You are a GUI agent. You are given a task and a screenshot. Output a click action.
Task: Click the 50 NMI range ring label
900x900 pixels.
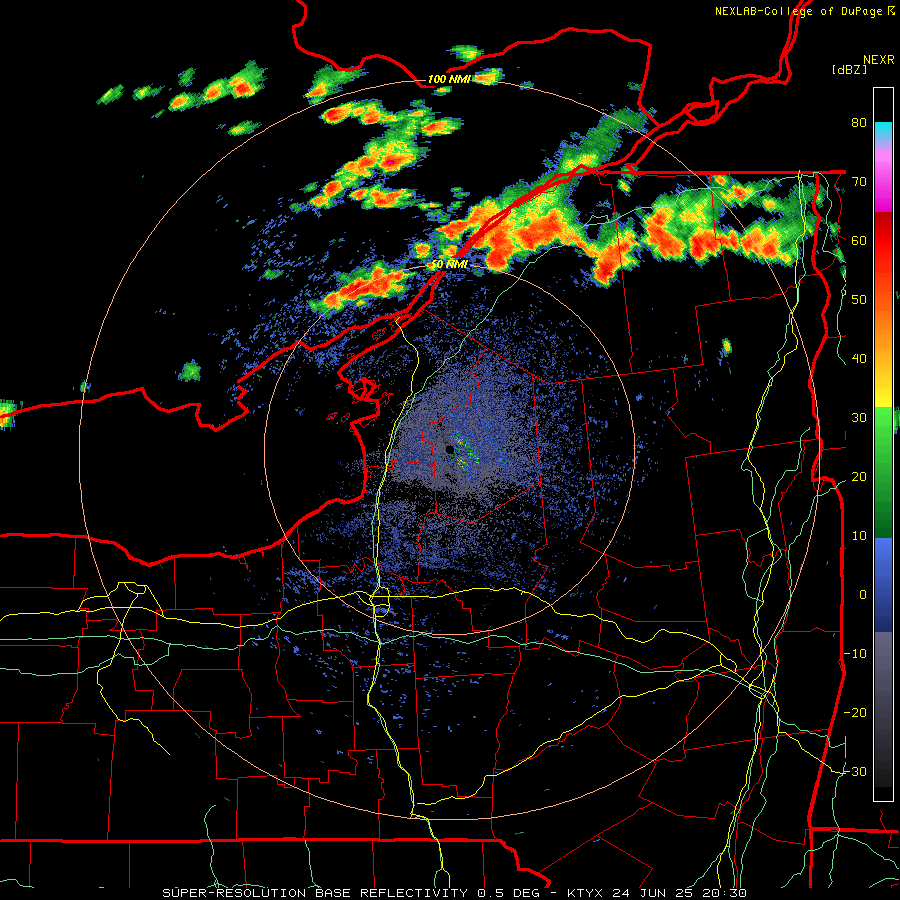449,264
